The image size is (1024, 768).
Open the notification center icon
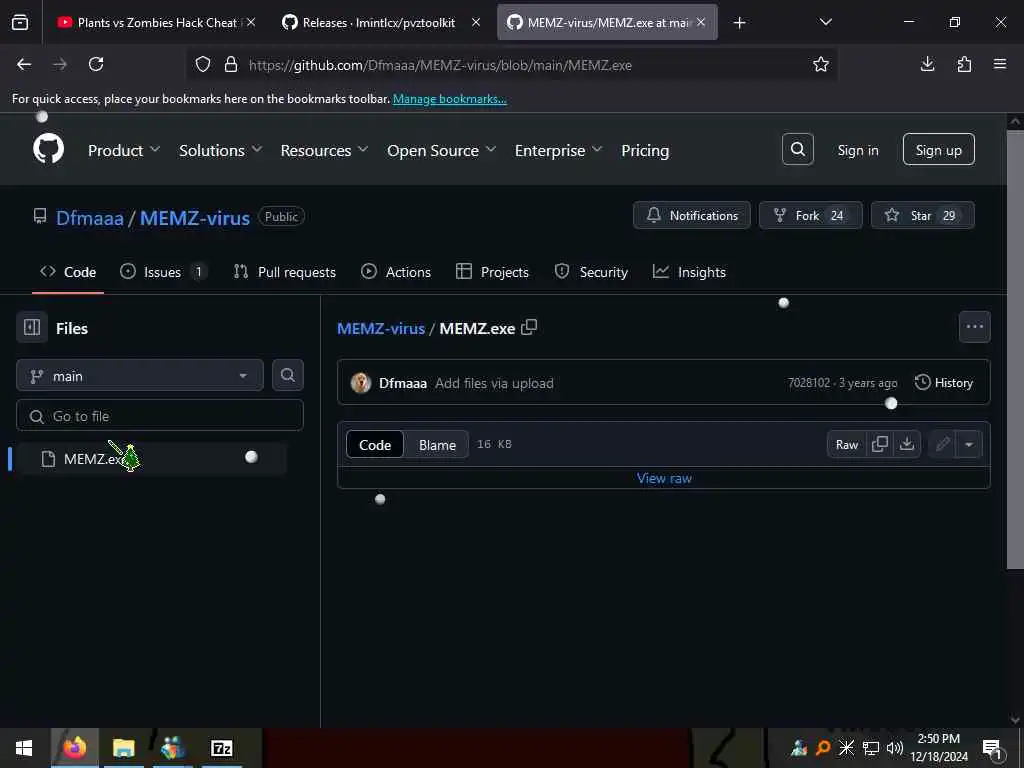992,748
